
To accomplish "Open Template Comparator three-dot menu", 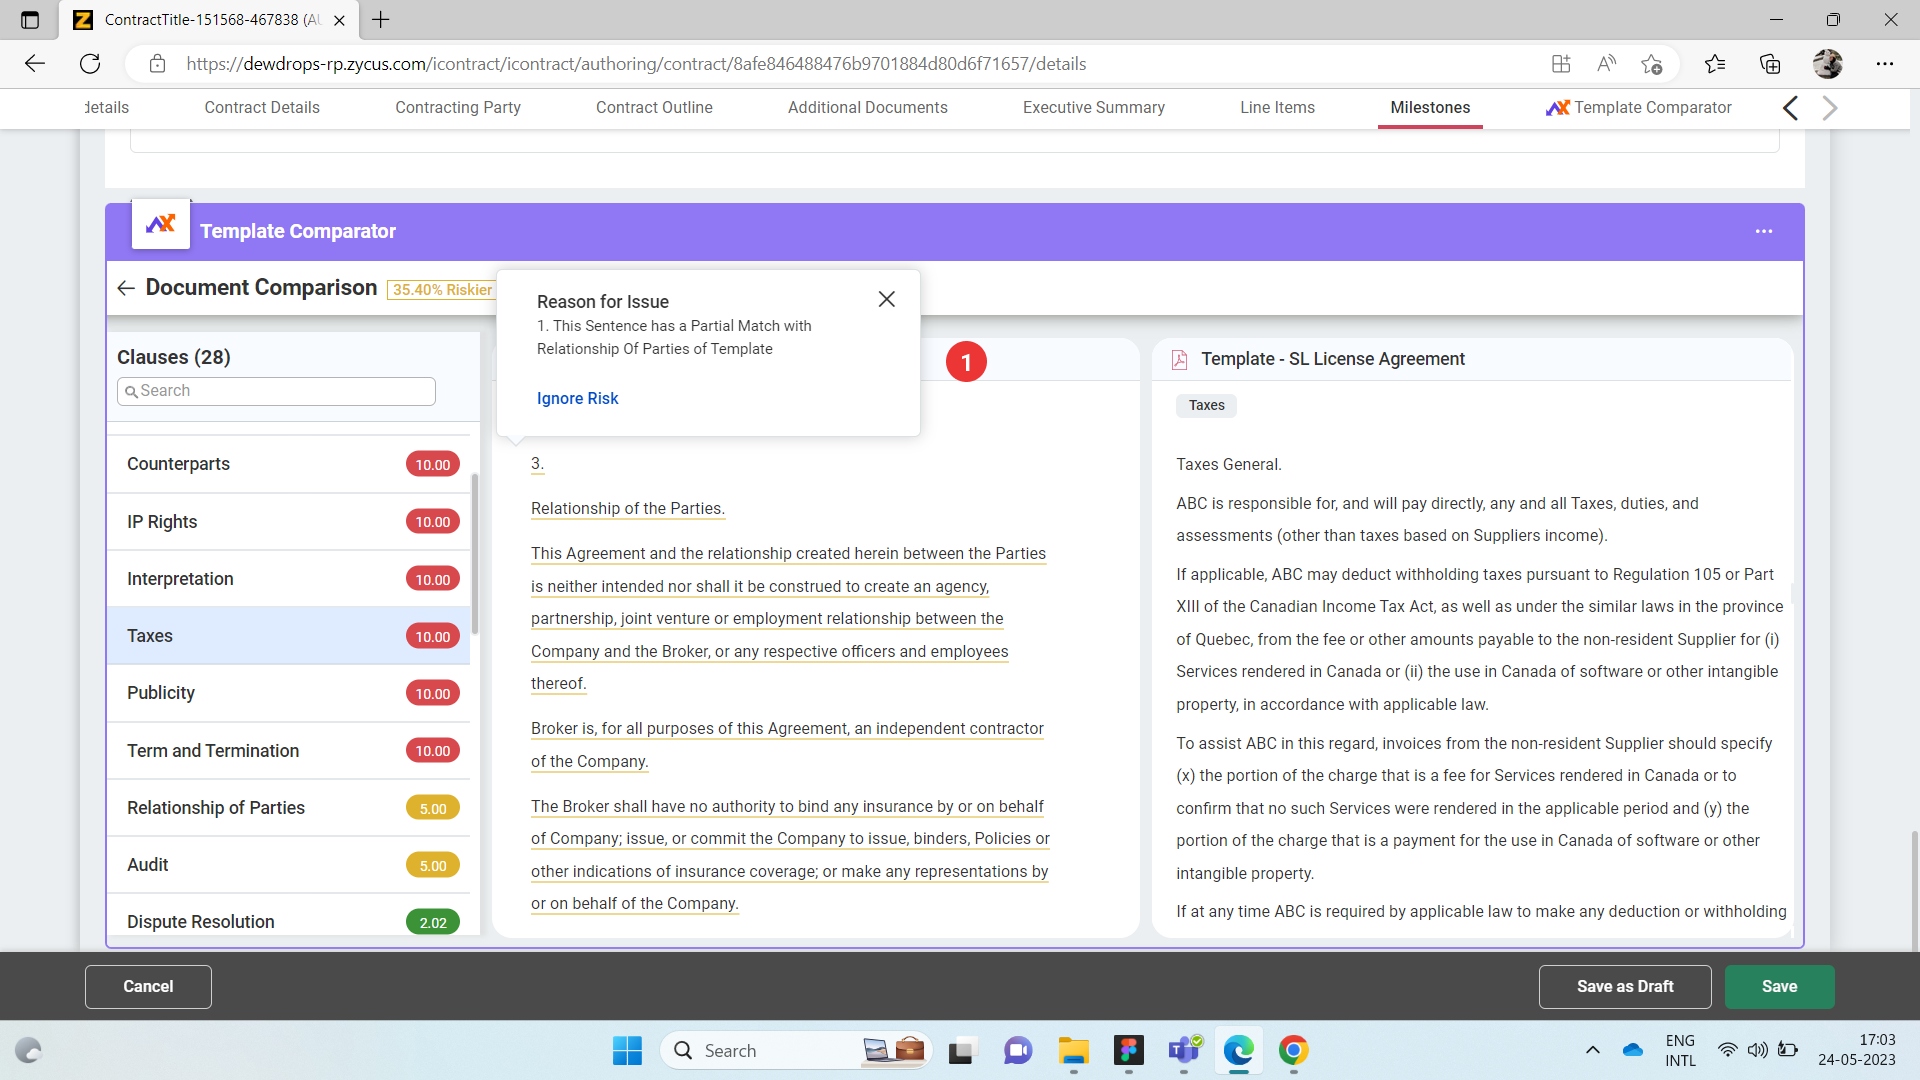I will (1763, 231).
